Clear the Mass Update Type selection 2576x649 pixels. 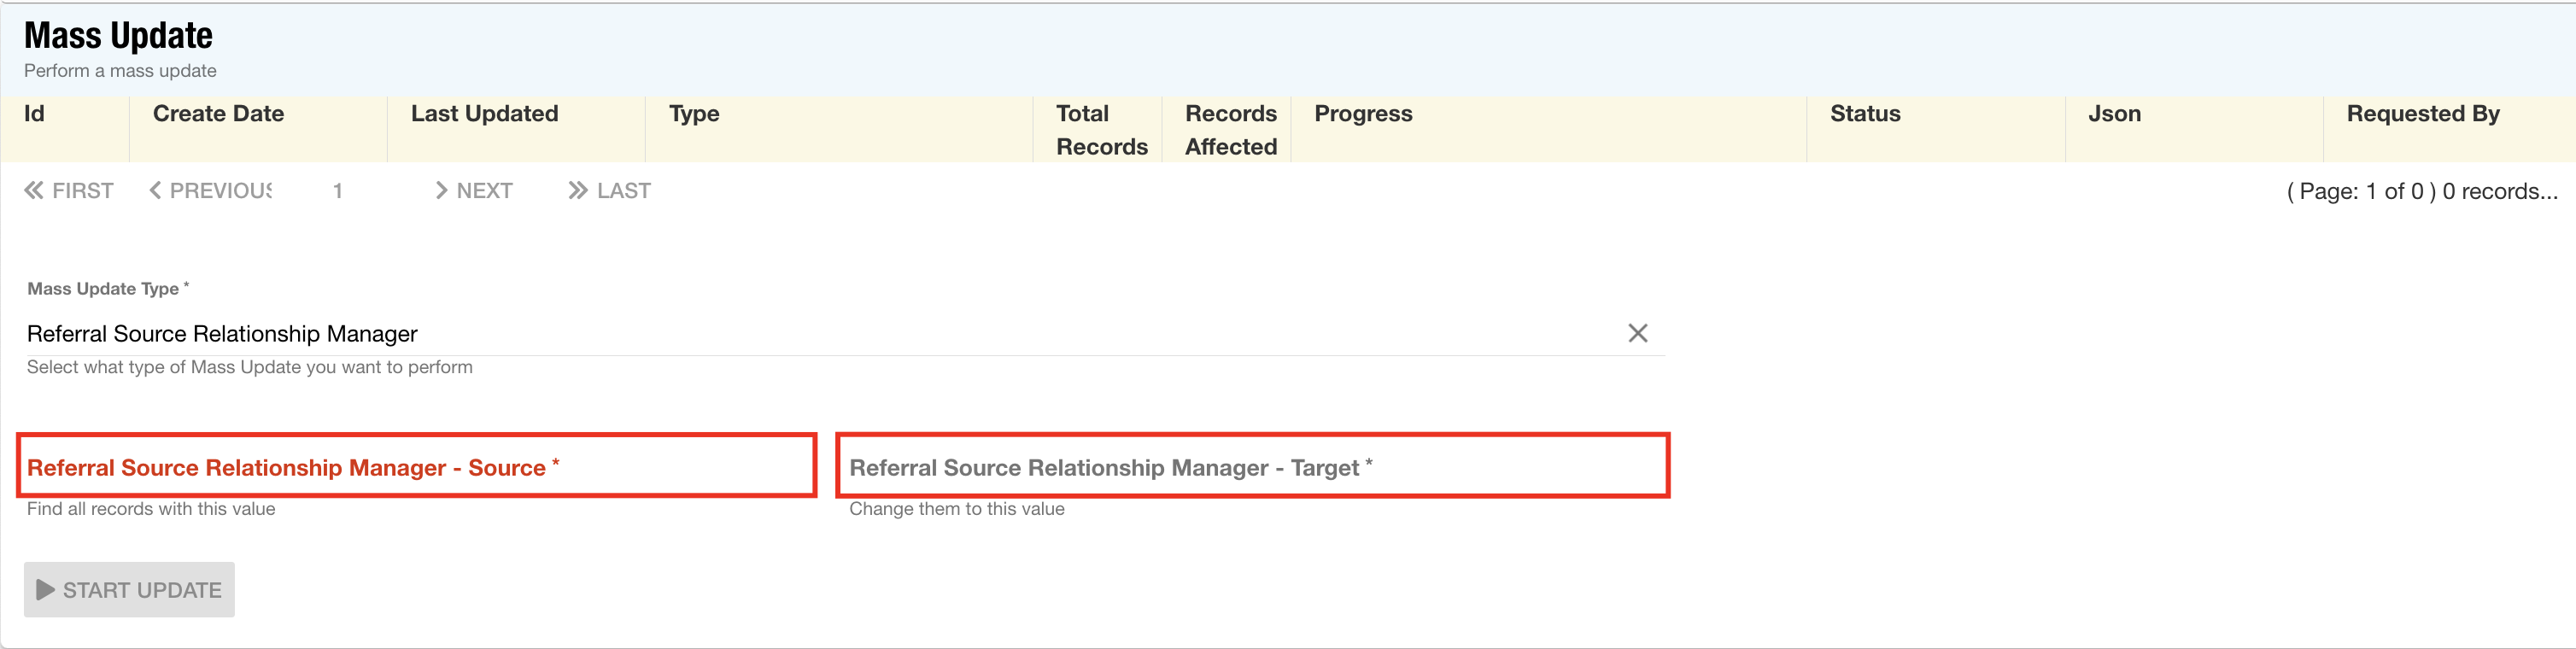coord(1637,333)
